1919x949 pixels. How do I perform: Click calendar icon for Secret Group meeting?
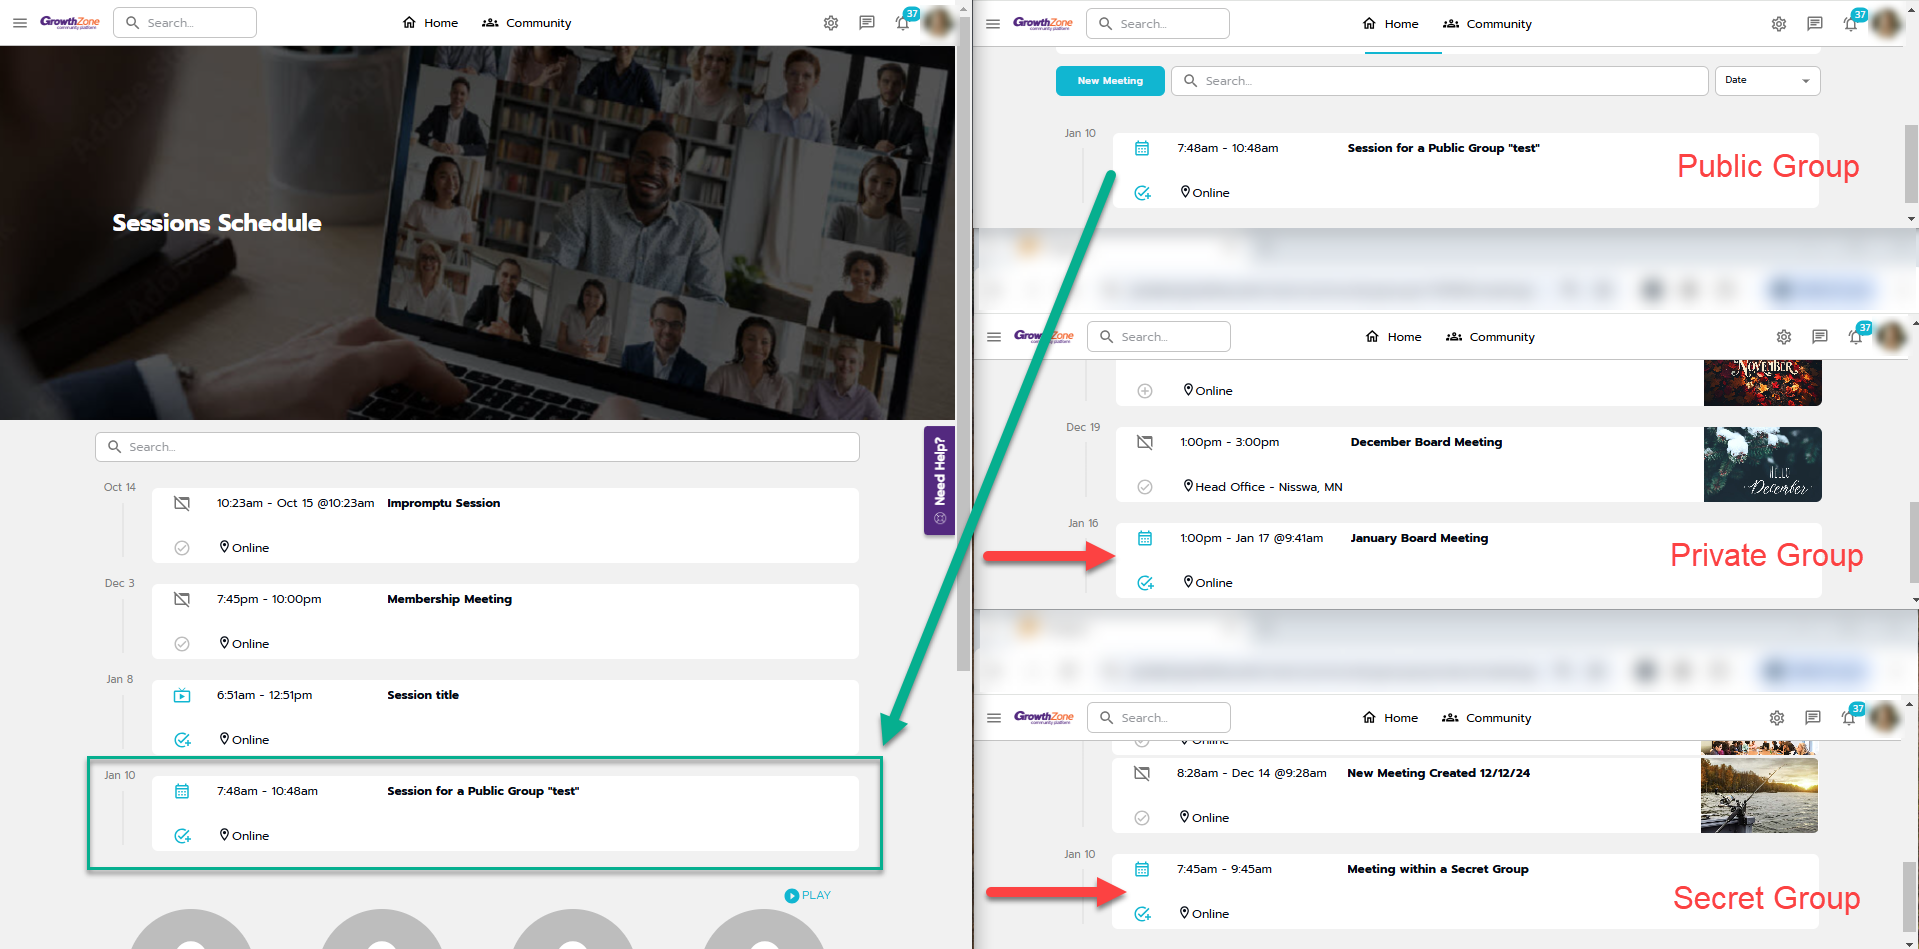click(1142, 869)
